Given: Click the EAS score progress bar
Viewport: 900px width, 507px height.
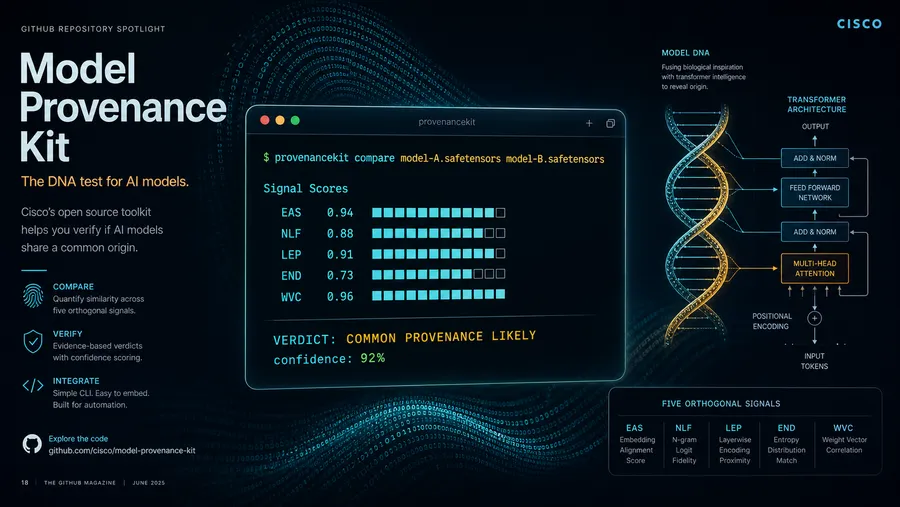Looking at the screenshot, I should 439,212.
